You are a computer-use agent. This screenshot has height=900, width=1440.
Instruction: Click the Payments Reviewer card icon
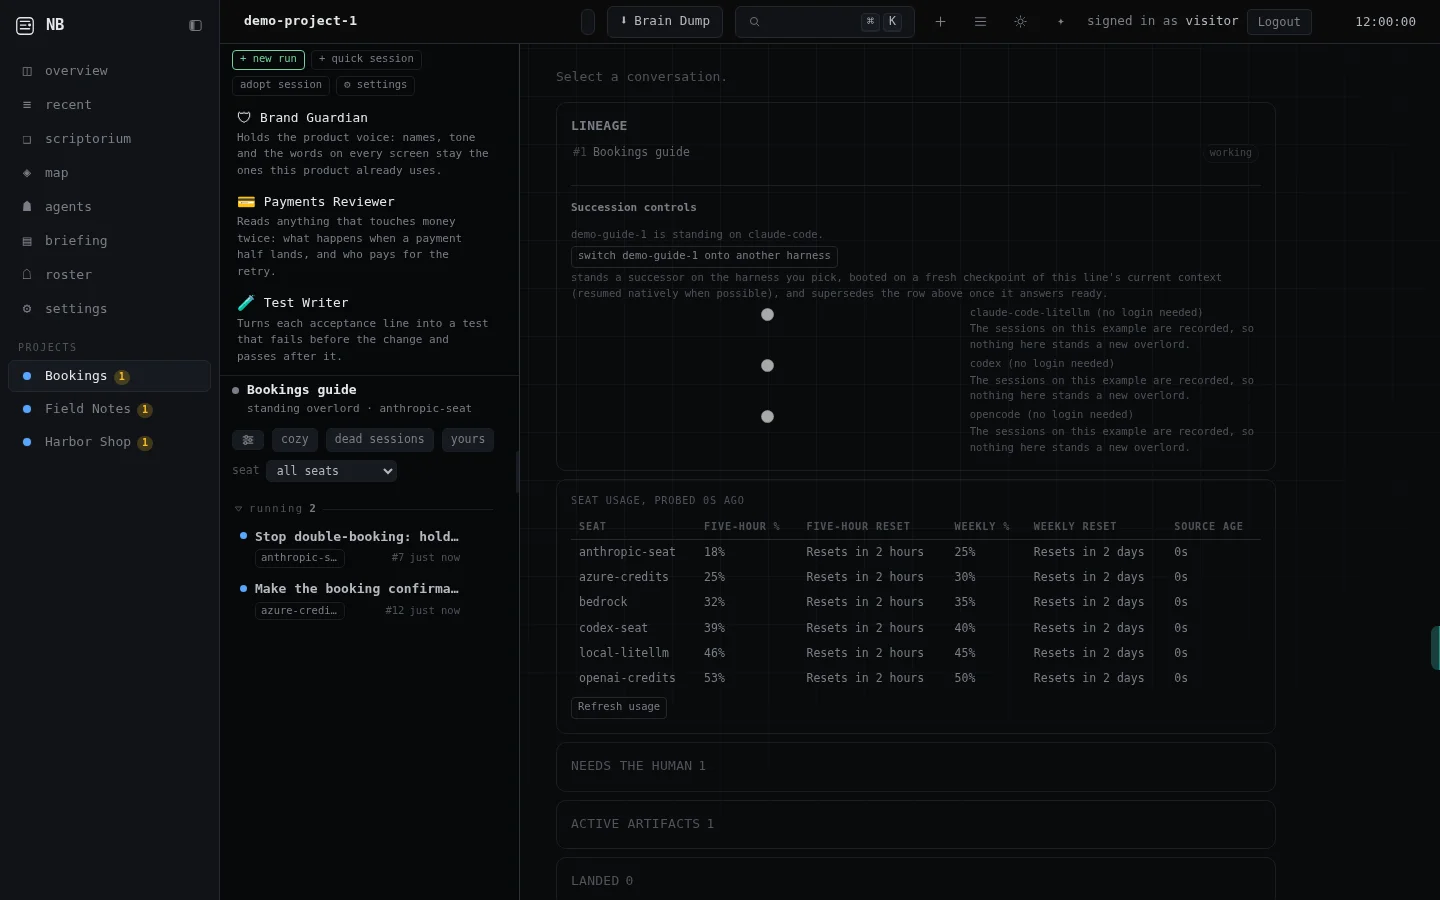[x=246, y=202]
